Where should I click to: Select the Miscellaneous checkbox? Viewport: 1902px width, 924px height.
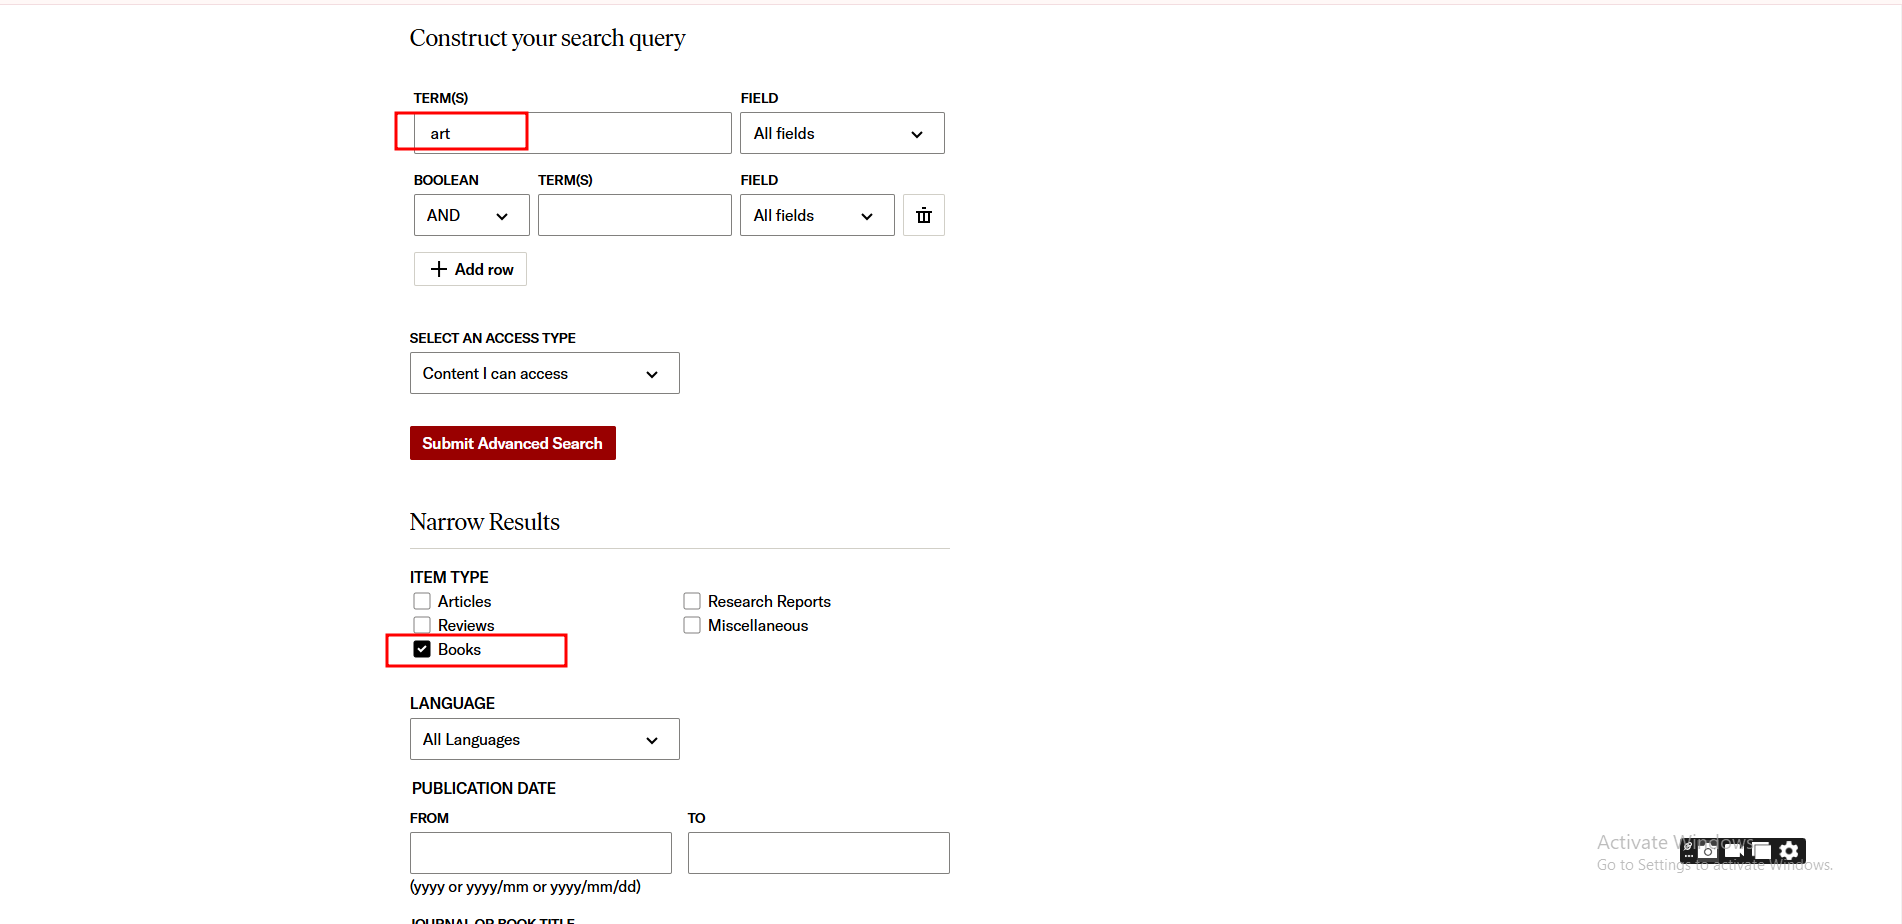pos(692,625)
